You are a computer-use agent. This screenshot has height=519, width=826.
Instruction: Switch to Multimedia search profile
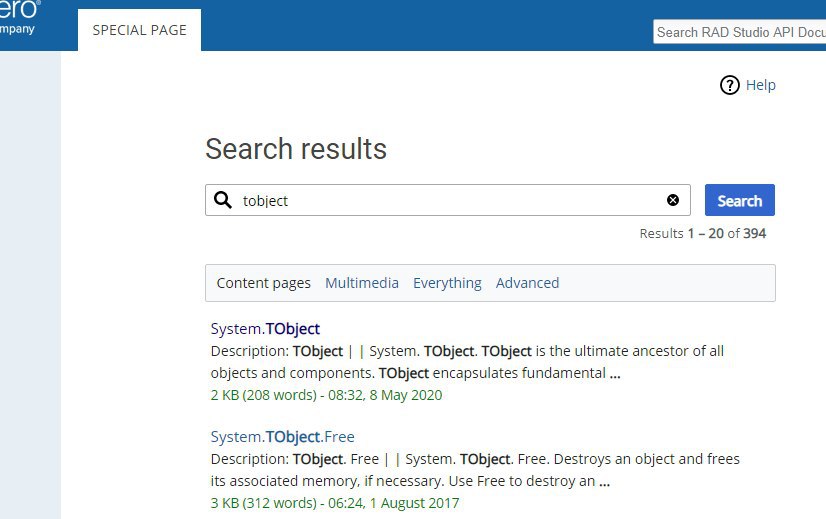(362, 283)
